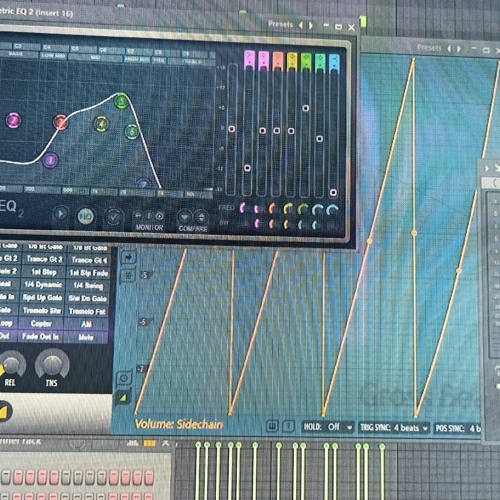Click the green band level slider handle
The height and width of the screenshot is (500, 500).
[x=305, y=108]
